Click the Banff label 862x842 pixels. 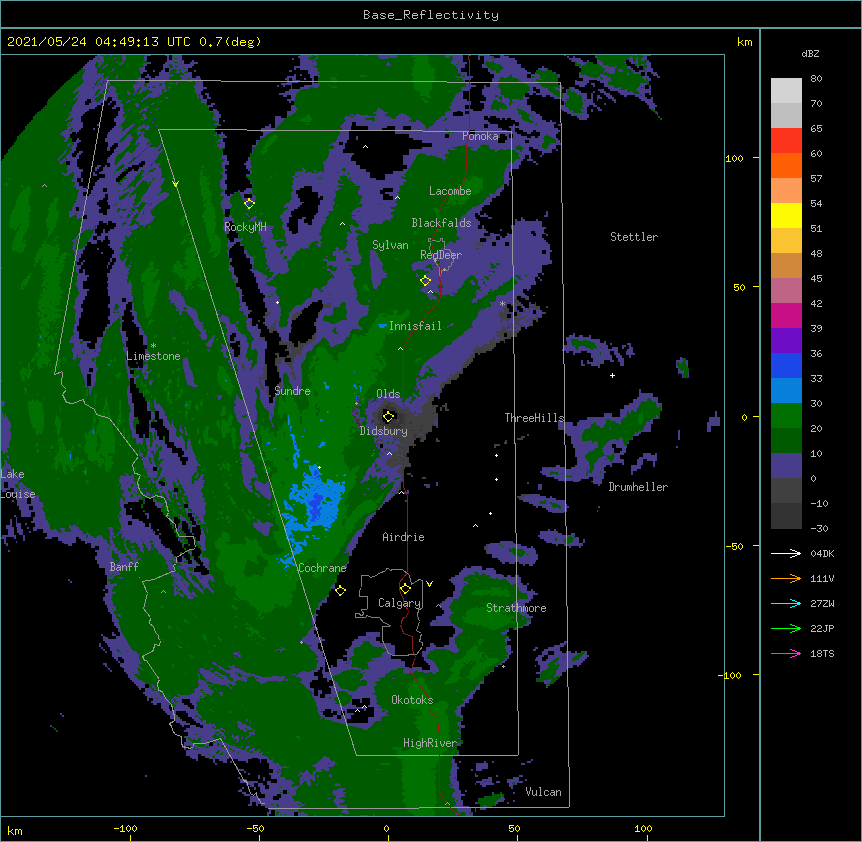(x=124, y=567)
